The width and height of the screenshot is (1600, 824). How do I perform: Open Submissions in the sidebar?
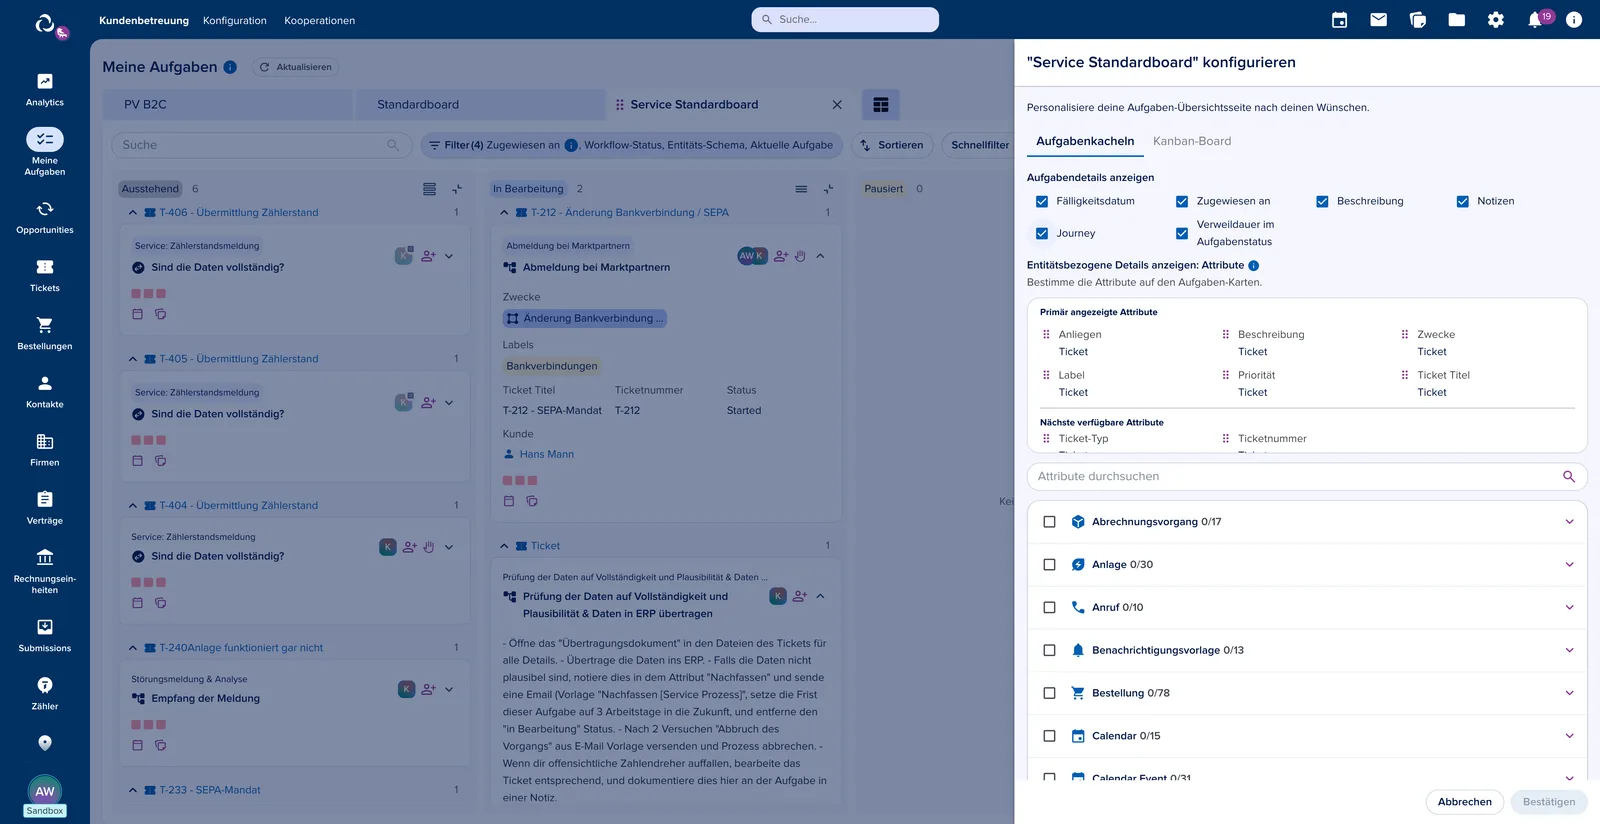[x=44, y=635]
